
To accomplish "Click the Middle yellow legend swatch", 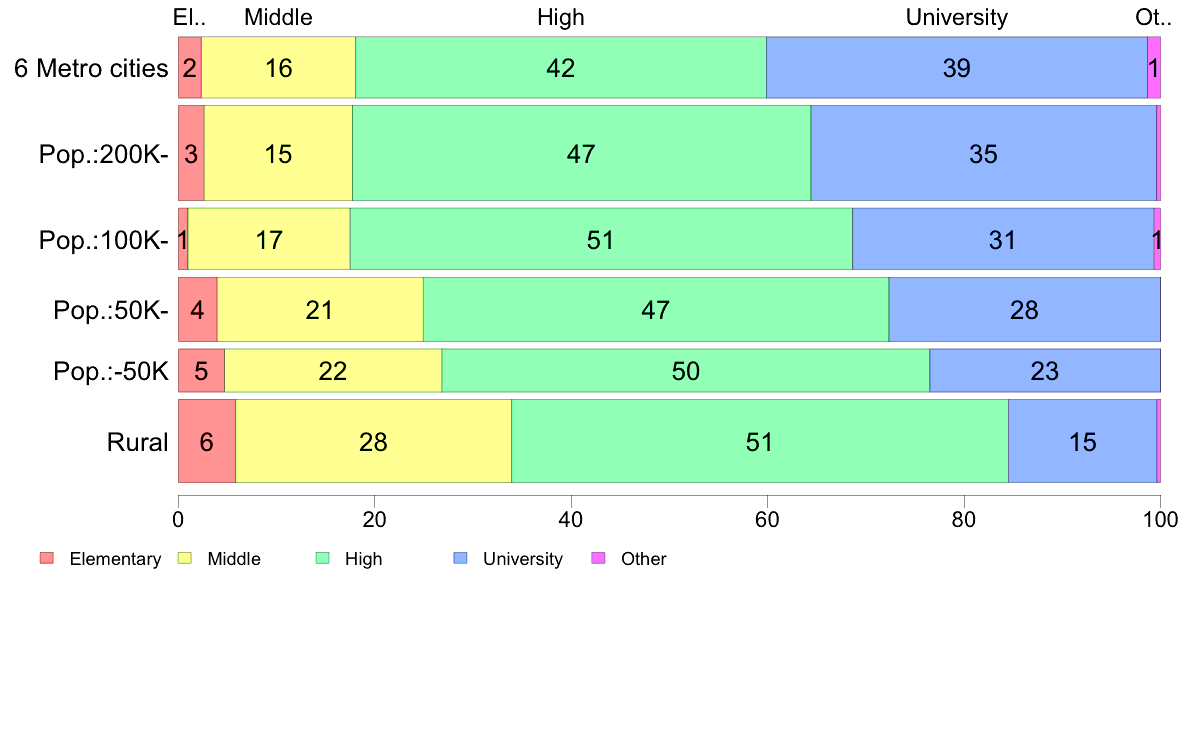I will [184, 559].
